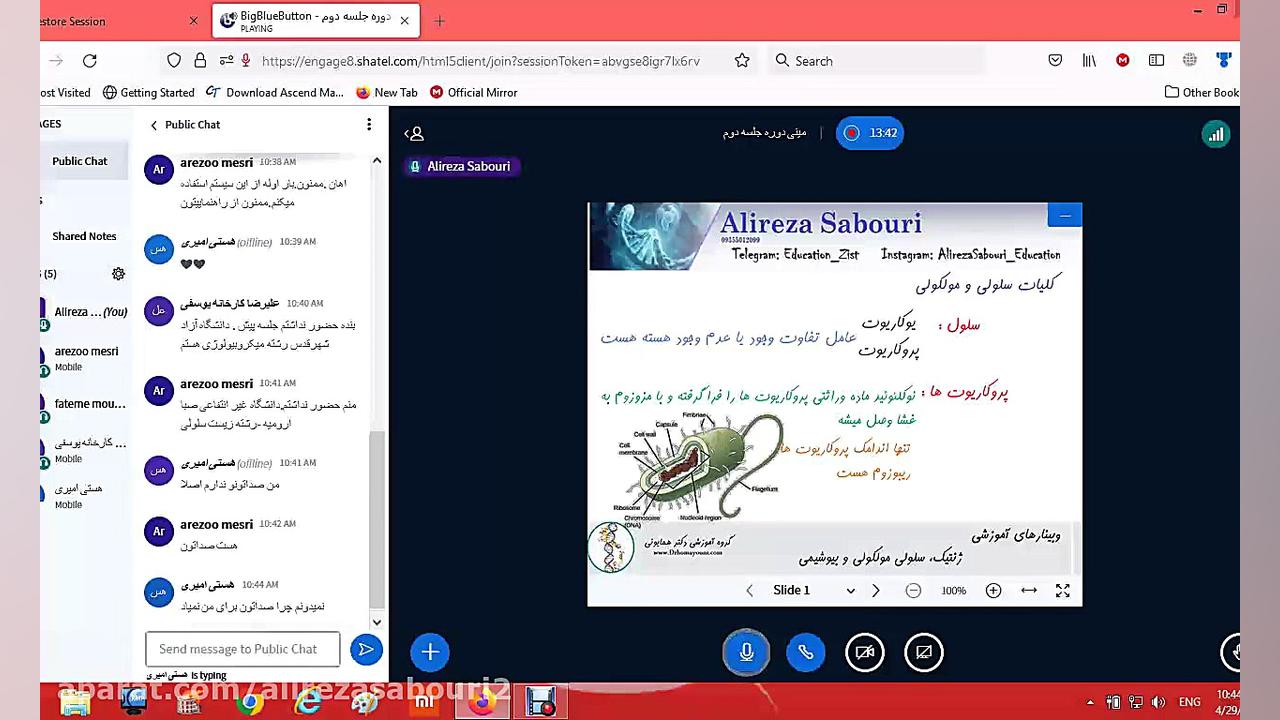Click the leave audio phone button
Screen dimensions: 1280x720
(x=805, y=653)
